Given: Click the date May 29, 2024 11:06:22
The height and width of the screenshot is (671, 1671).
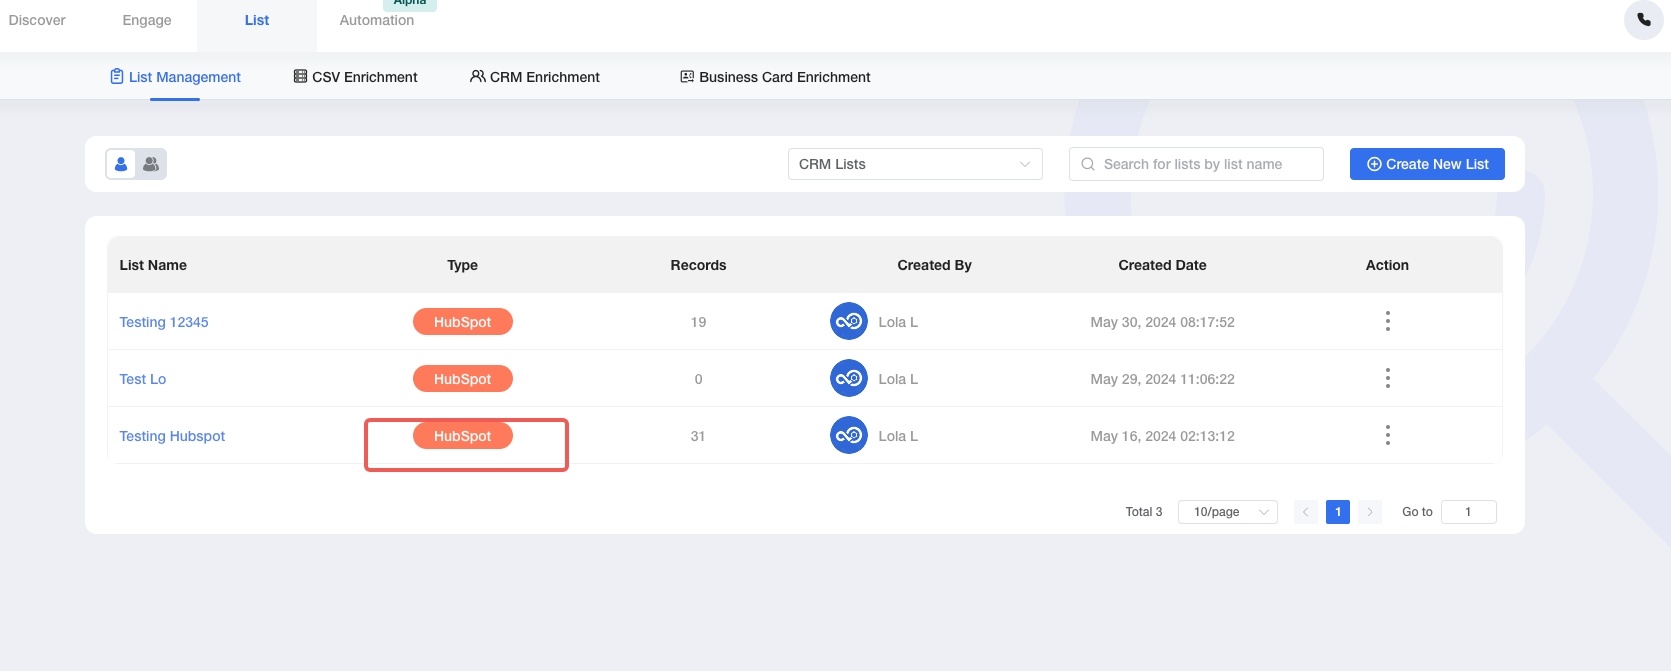Looking at the screenshot, I should 1162,379.
